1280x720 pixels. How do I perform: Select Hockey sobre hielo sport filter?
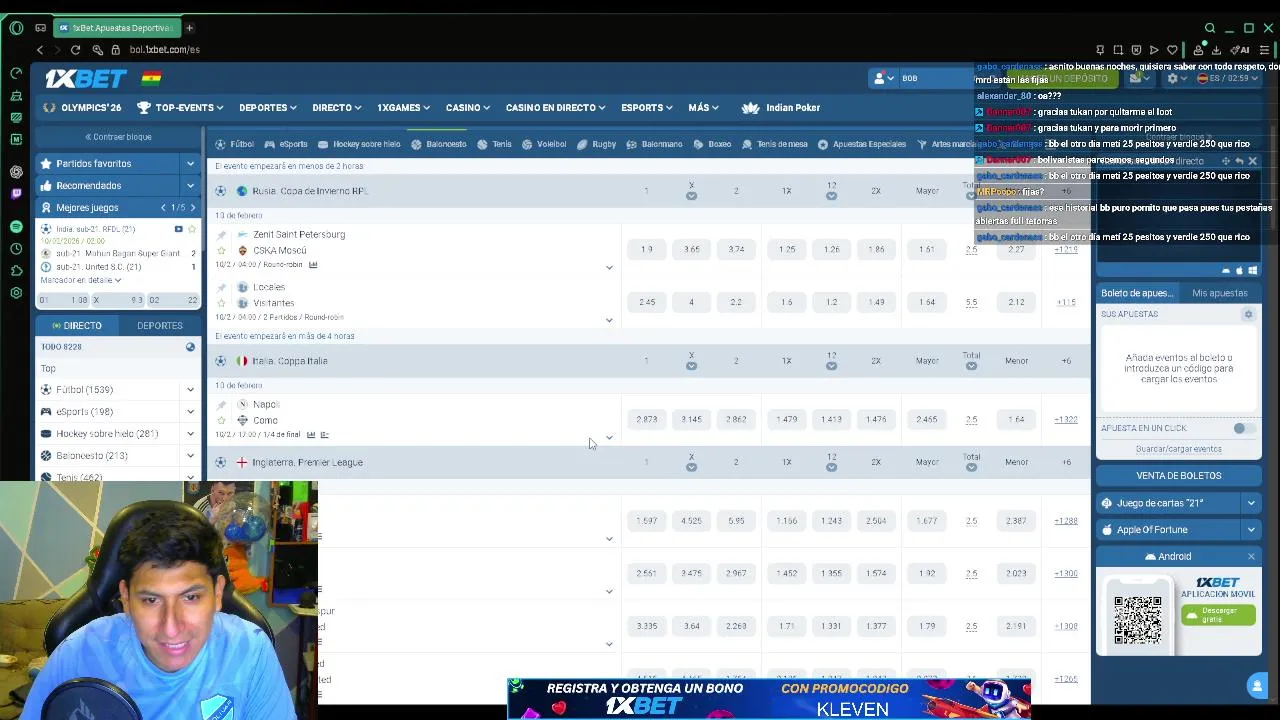359,144
